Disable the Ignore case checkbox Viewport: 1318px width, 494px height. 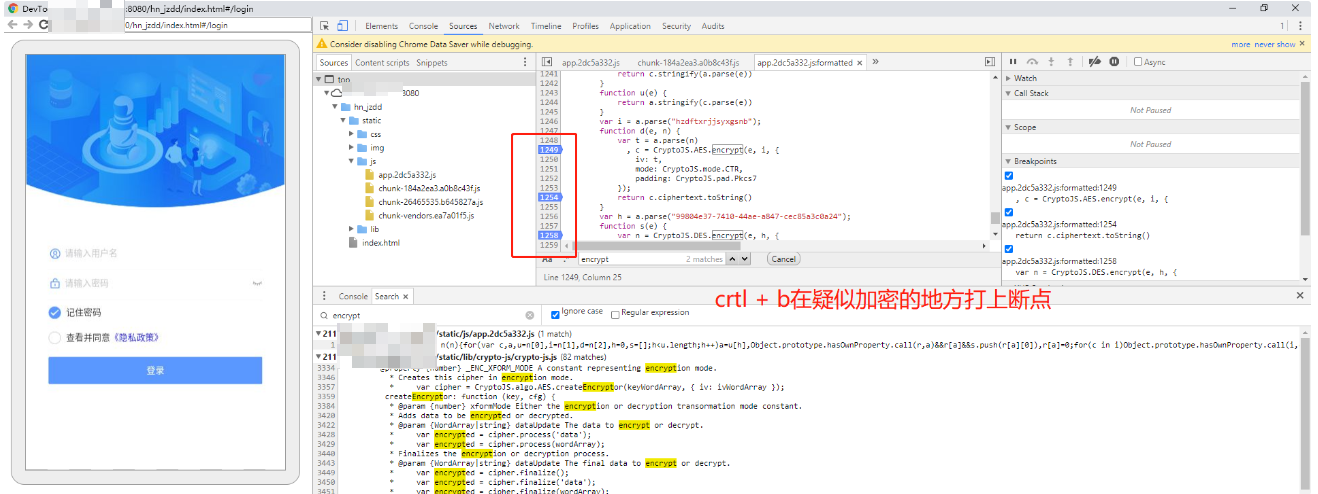coord(556,314)
